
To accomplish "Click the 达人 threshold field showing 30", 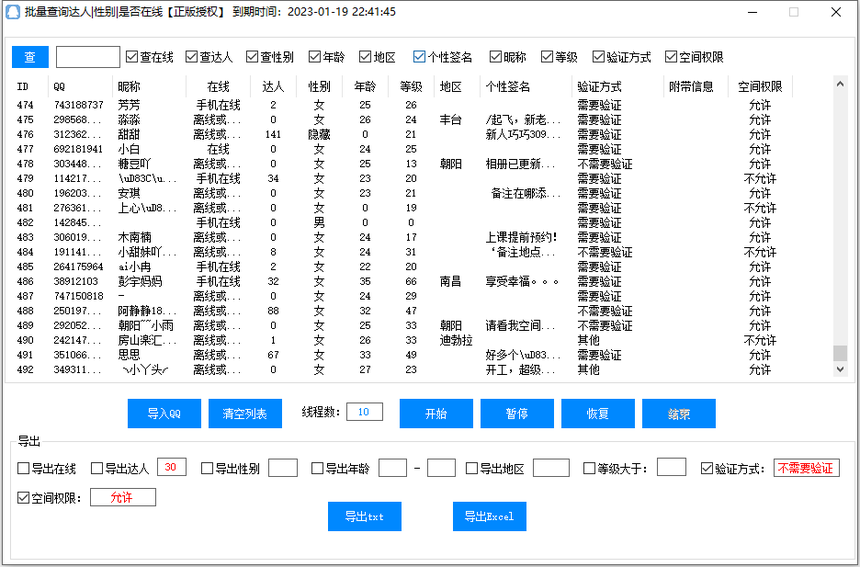I will coord(172,467).
